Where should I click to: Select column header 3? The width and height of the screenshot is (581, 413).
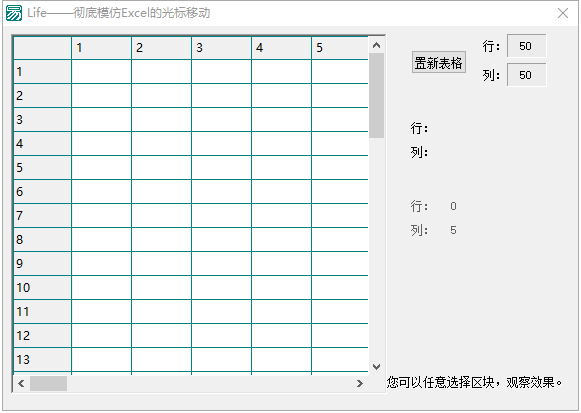(221, 48)
